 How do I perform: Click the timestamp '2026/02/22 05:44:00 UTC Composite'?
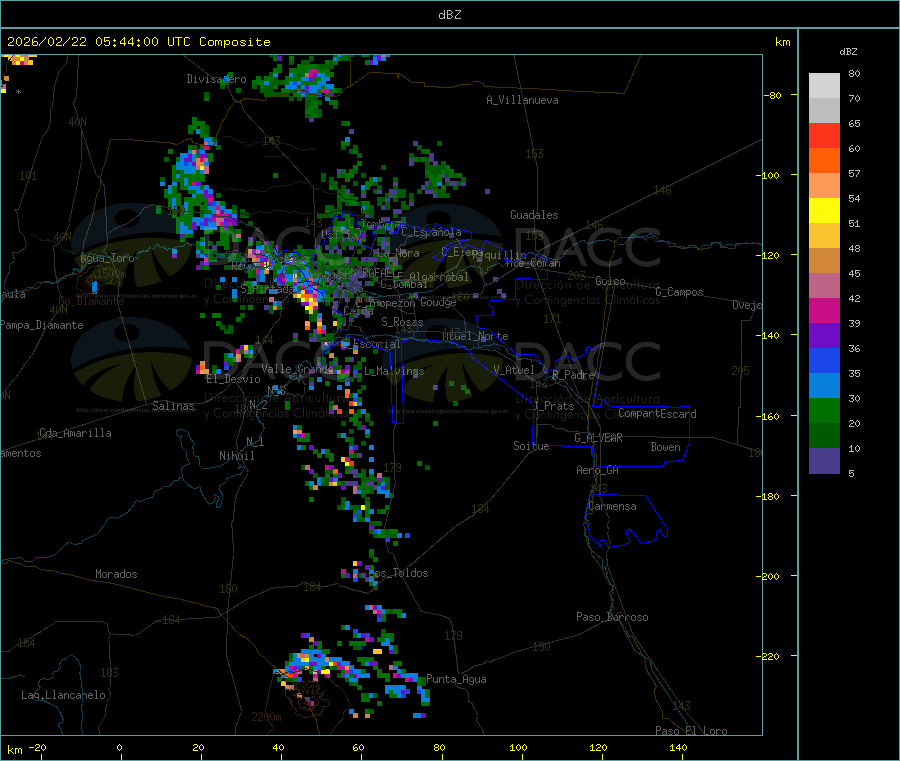point(139,42)
